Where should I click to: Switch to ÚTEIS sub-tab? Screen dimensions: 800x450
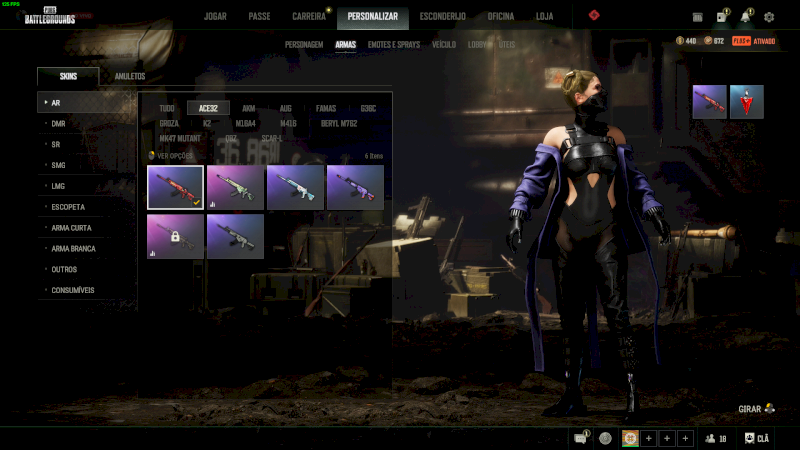[x=507, y=45]
